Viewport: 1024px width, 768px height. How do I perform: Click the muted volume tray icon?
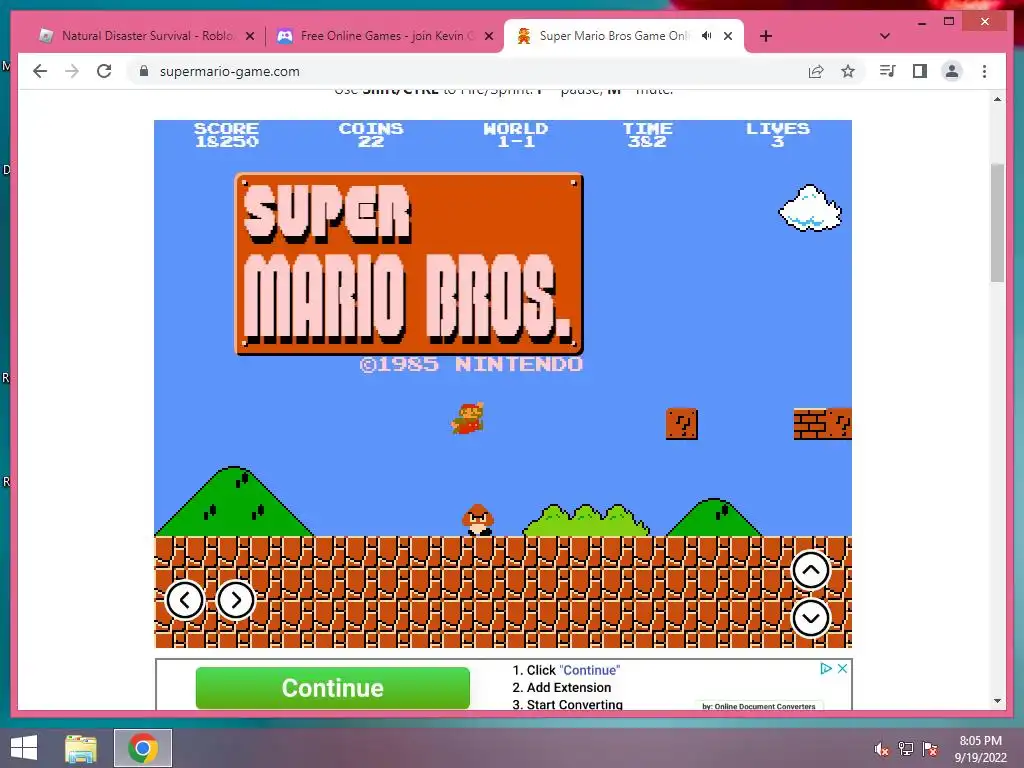[x=881, y=749]
